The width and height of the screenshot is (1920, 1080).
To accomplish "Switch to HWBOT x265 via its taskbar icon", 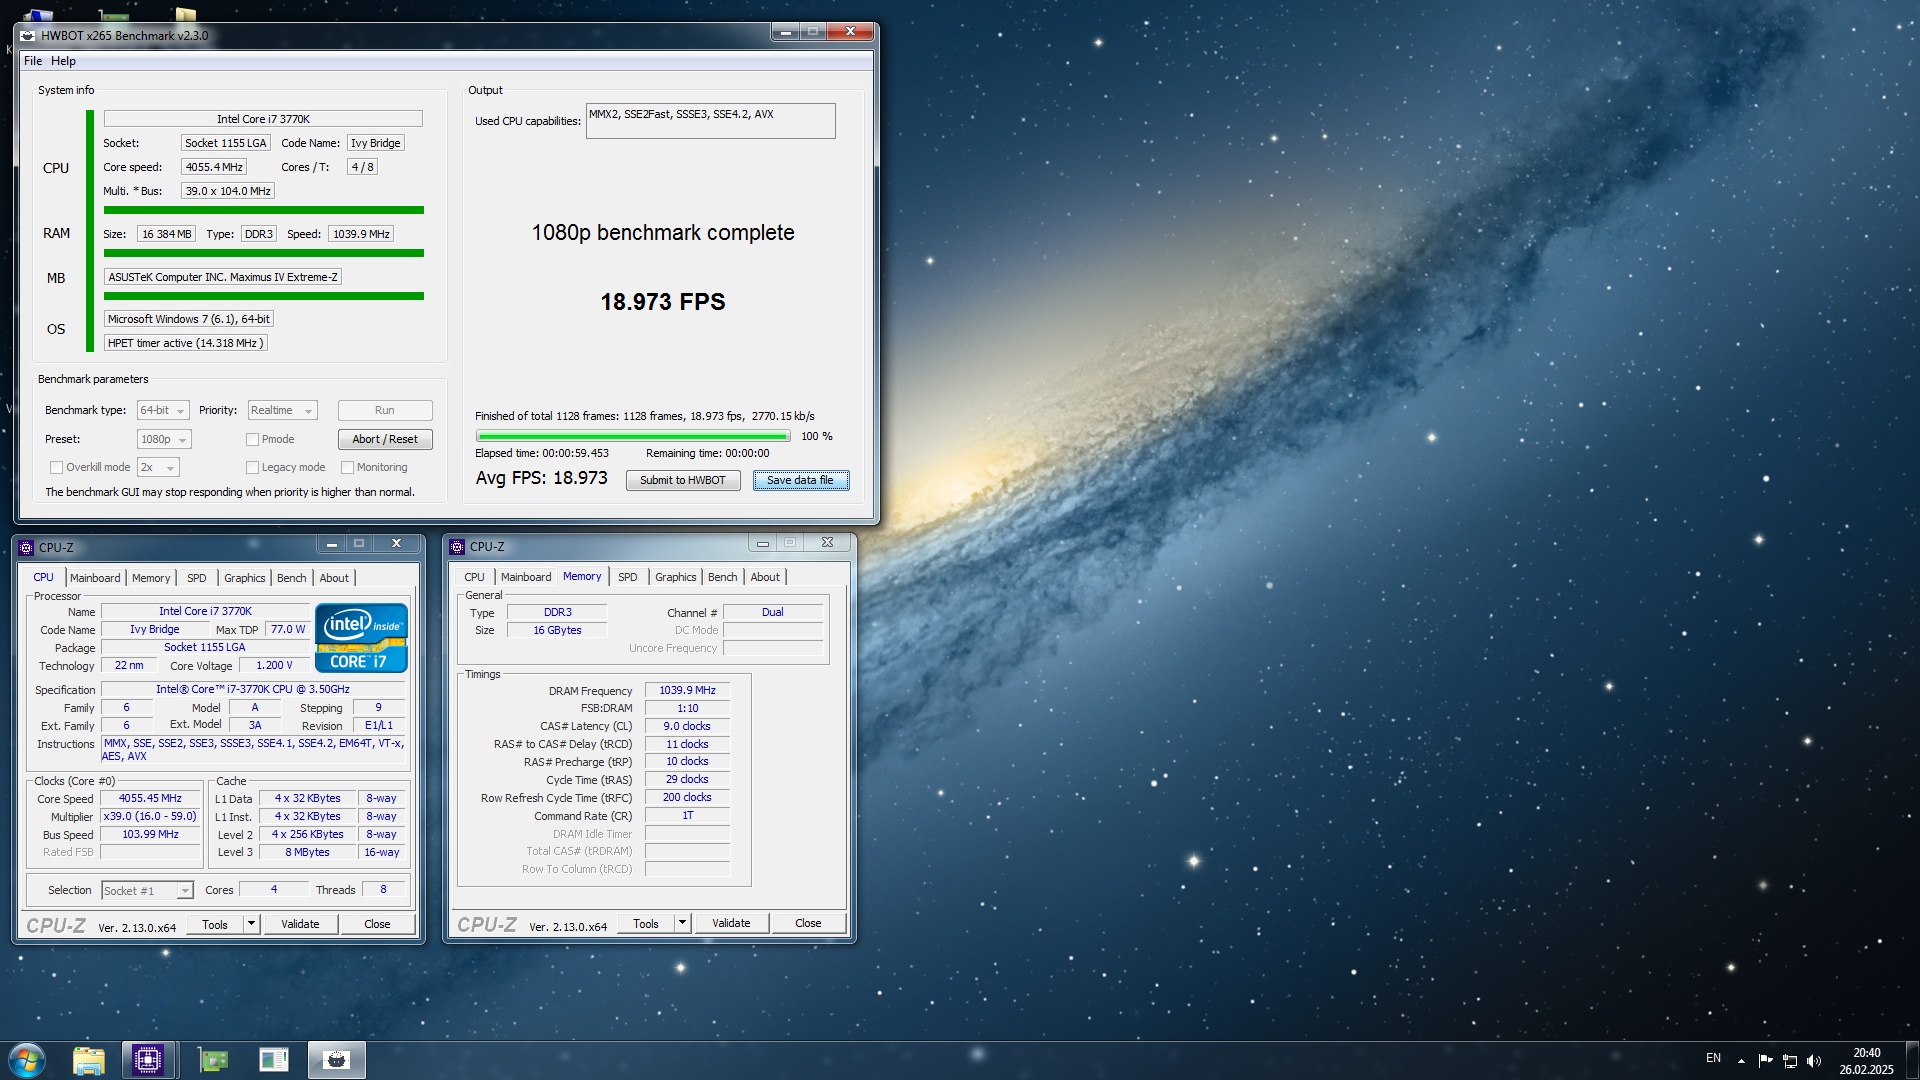I will click(337, 1060).
